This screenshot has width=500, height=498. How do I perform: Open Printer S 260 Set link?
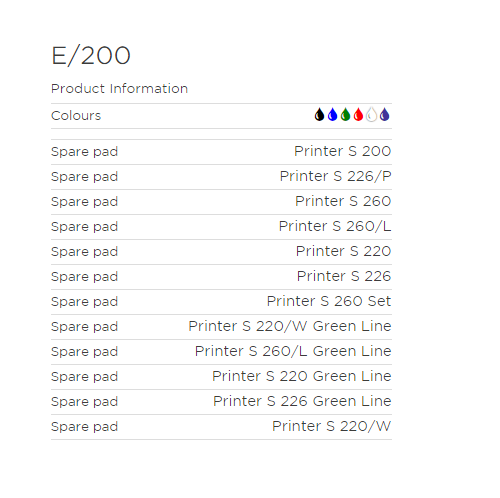click(329, 301)
